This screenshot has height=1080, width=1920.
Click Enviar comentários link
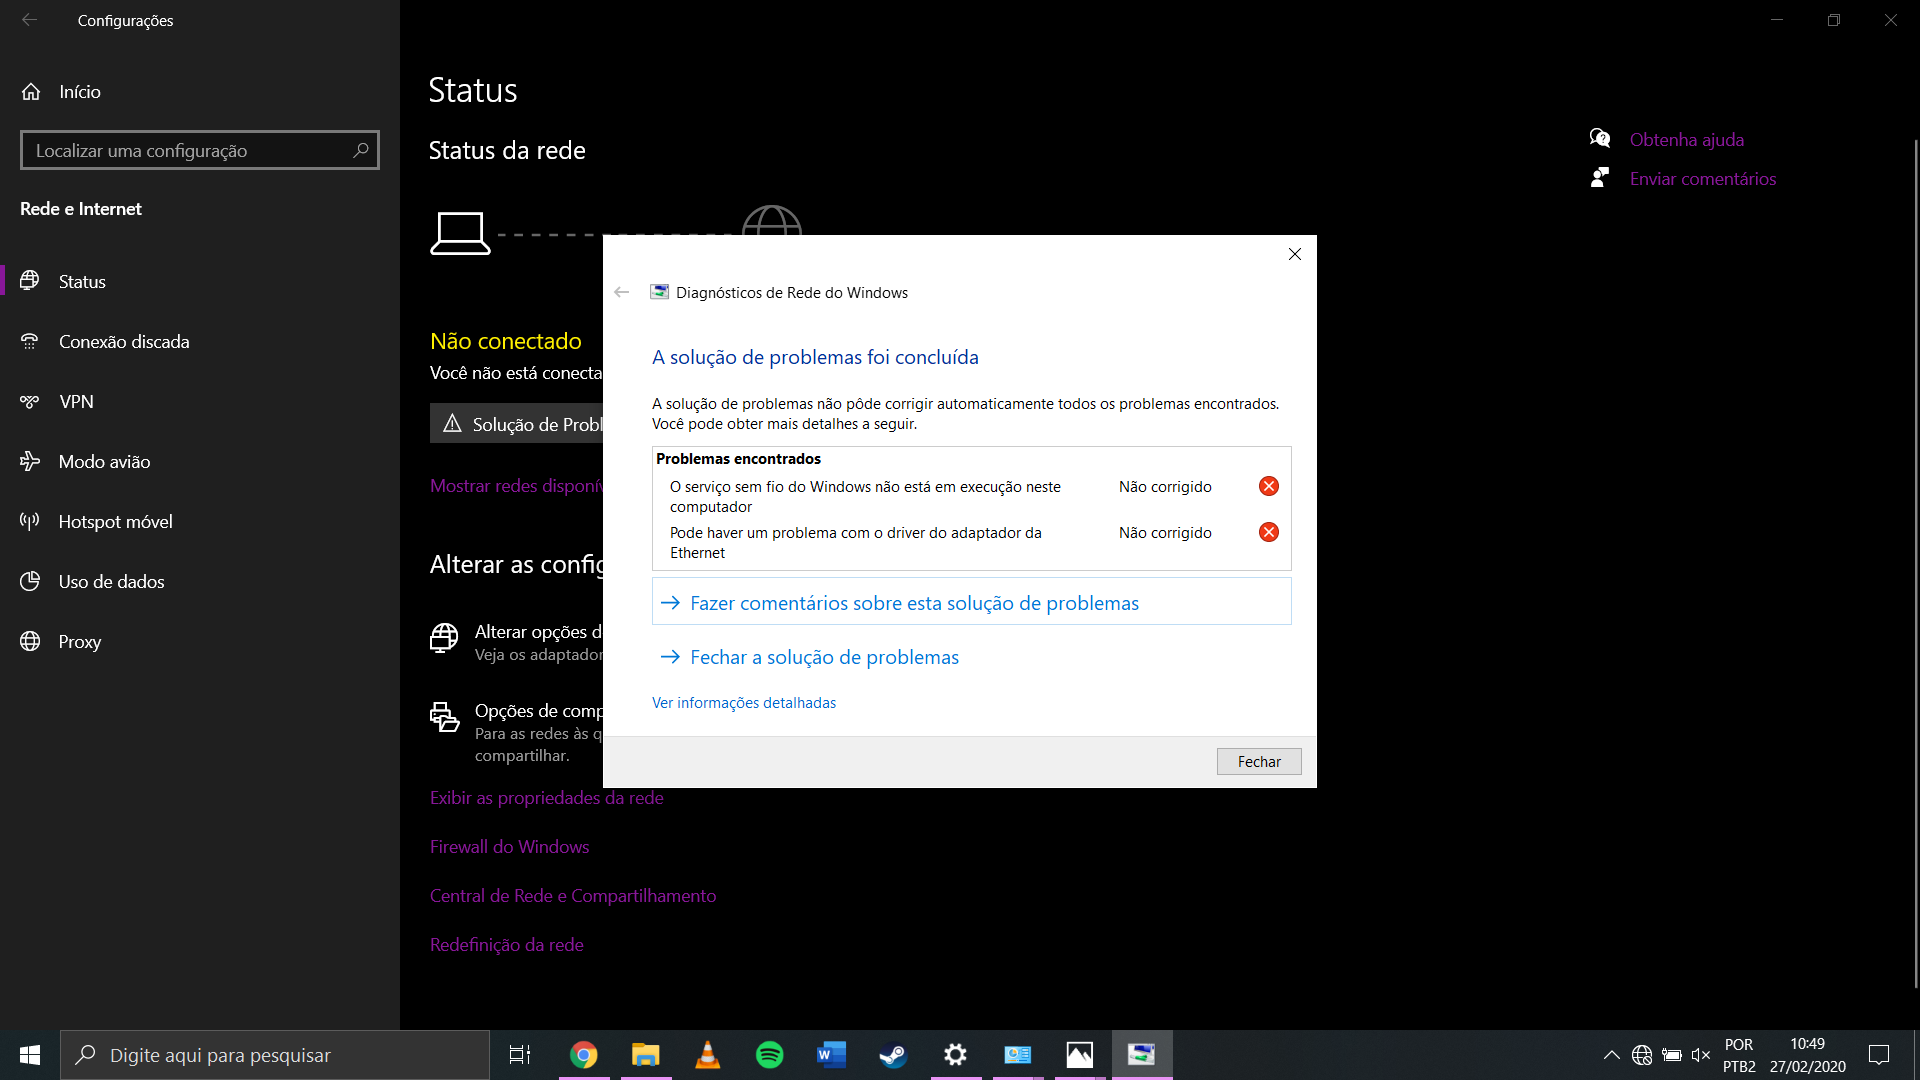1702,179
